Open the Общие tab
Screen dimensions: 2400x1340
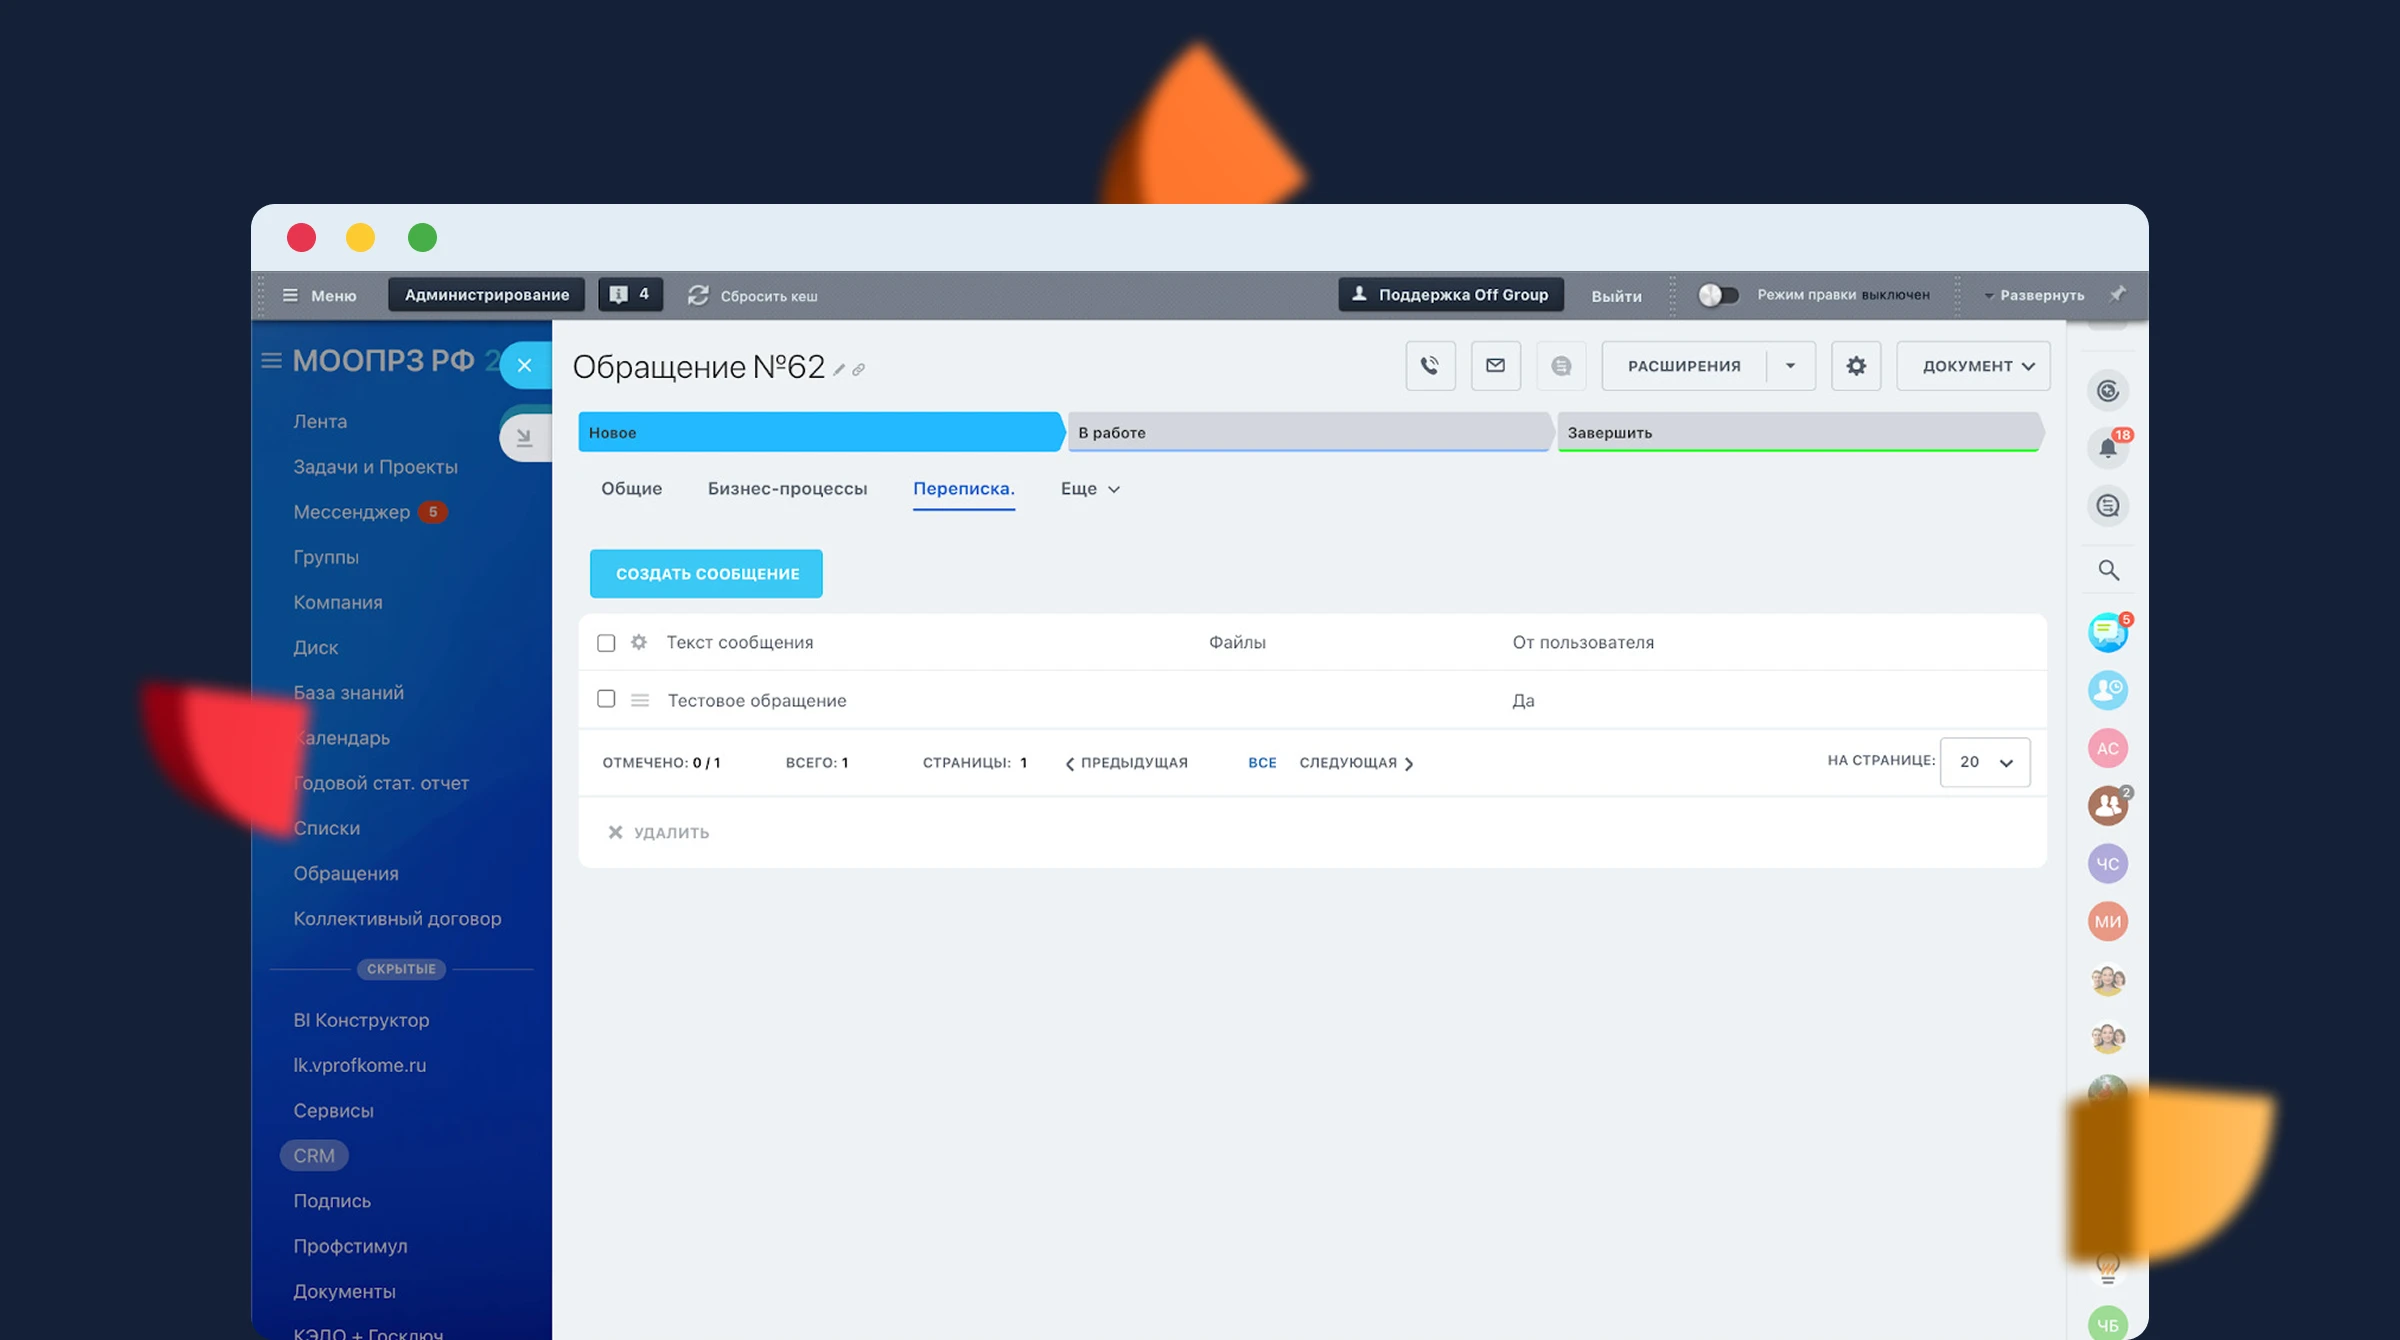pyautogui.click(x=631, y=488)
